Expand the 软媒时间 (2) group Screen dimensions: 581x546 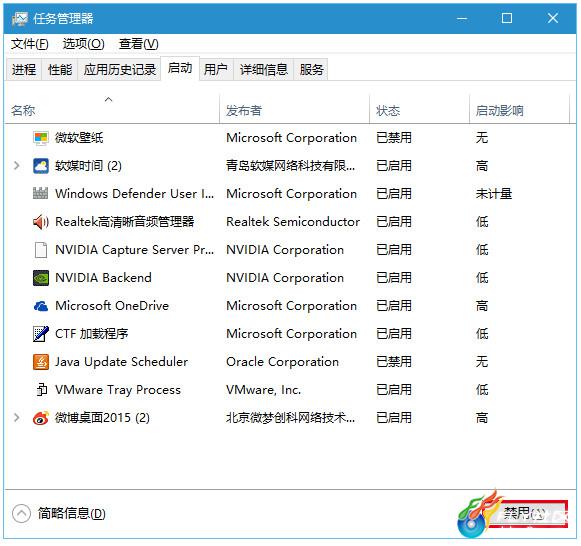tap(17, 166)
